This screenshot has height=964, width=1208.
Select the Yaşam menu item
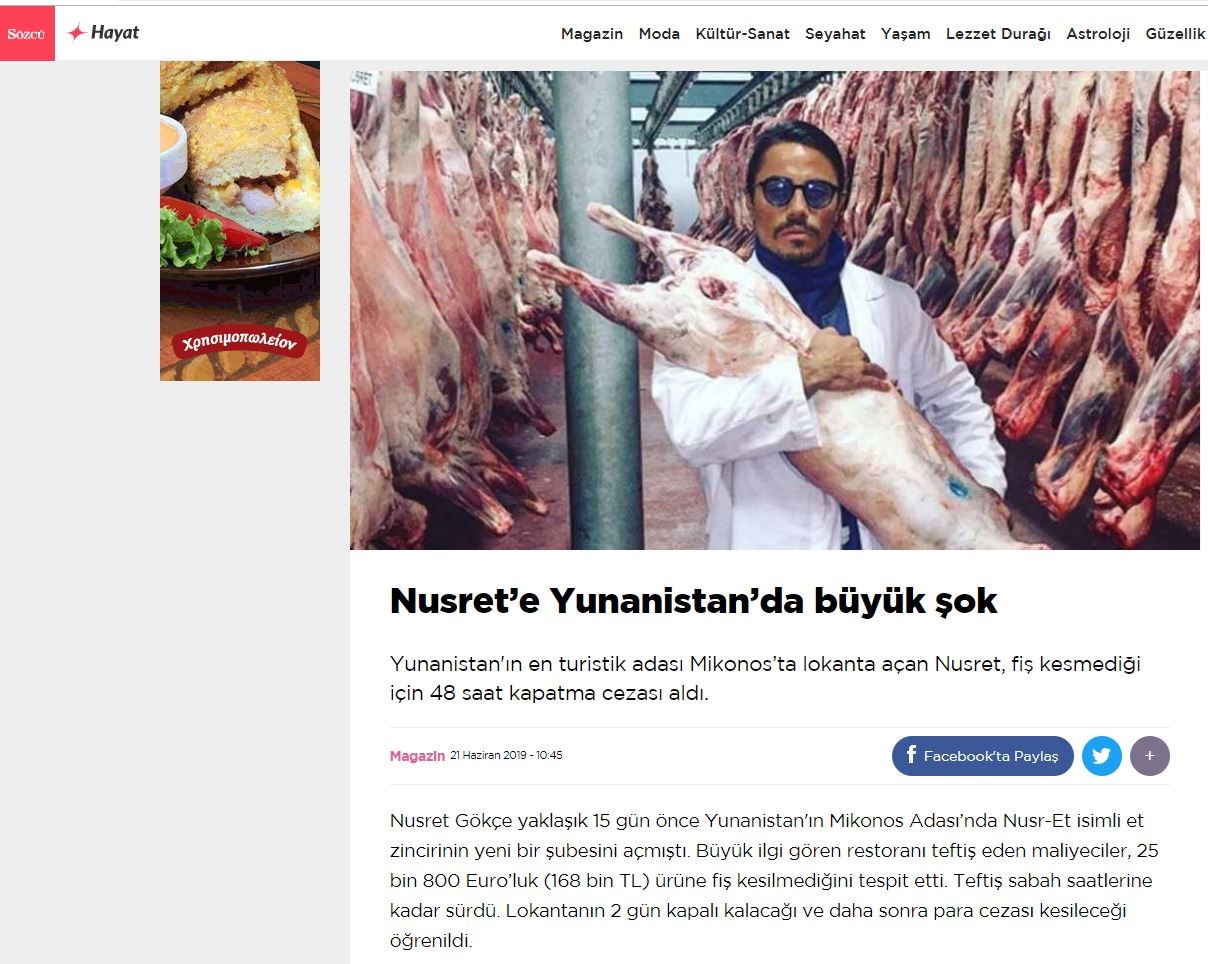tap(906, 34)
